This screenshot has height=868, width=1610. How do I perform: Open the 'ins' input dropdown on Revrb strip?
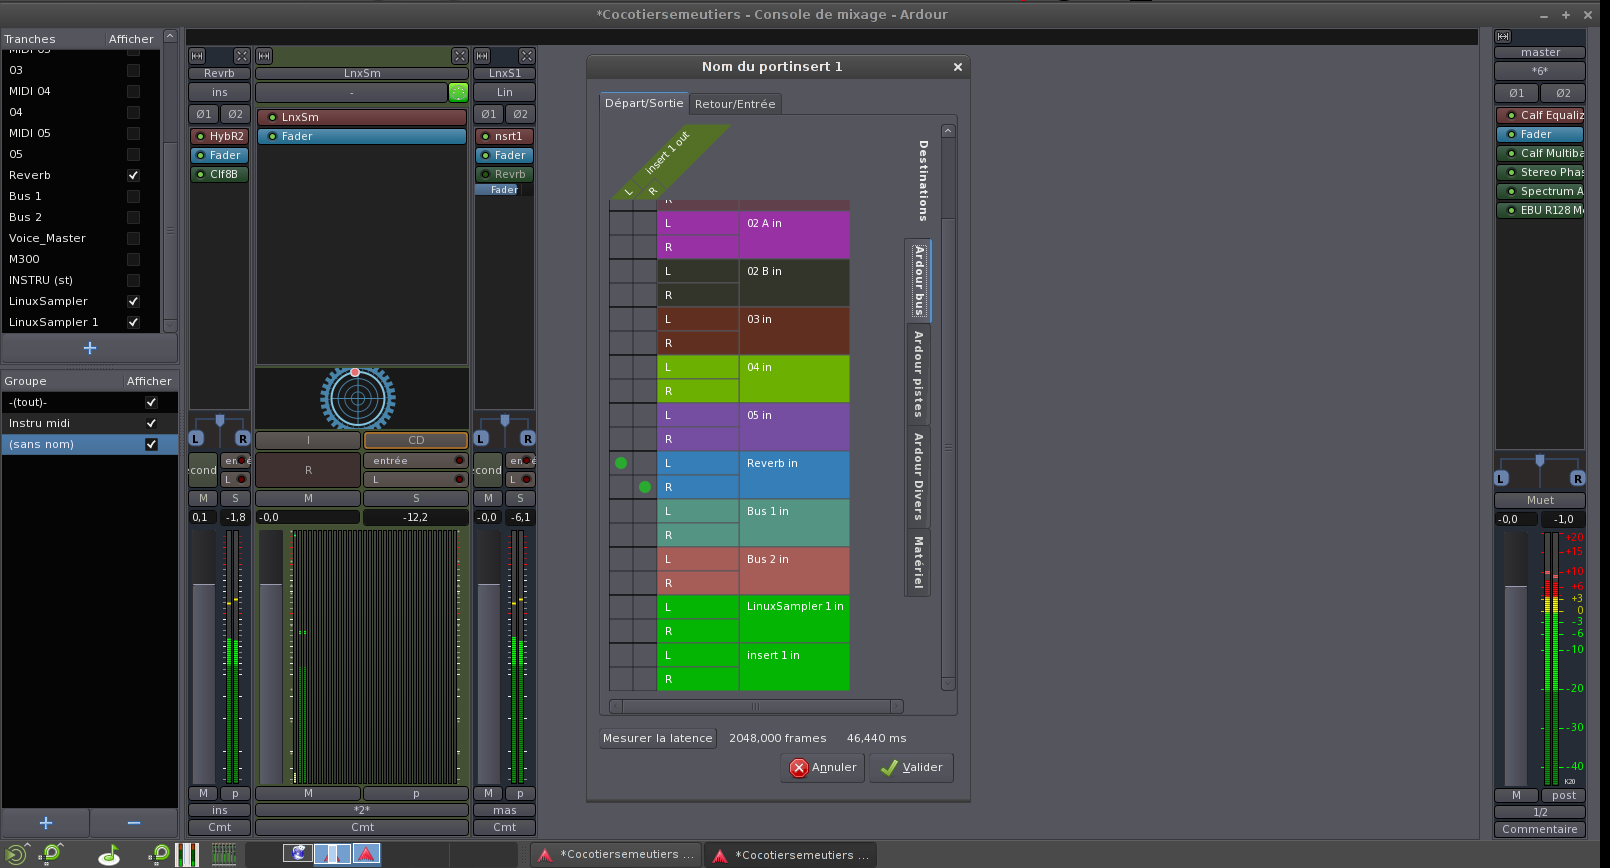(219, 93)
